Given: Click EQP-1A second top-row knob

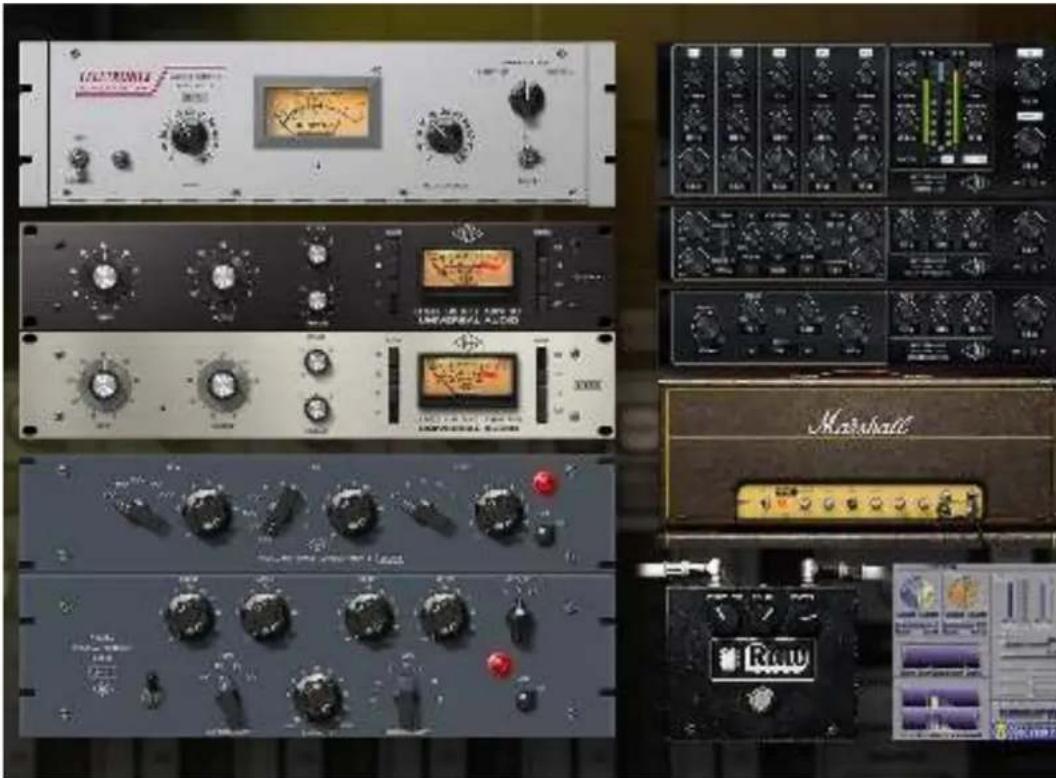Looking at the screenshot, I should tap(266, 615).
